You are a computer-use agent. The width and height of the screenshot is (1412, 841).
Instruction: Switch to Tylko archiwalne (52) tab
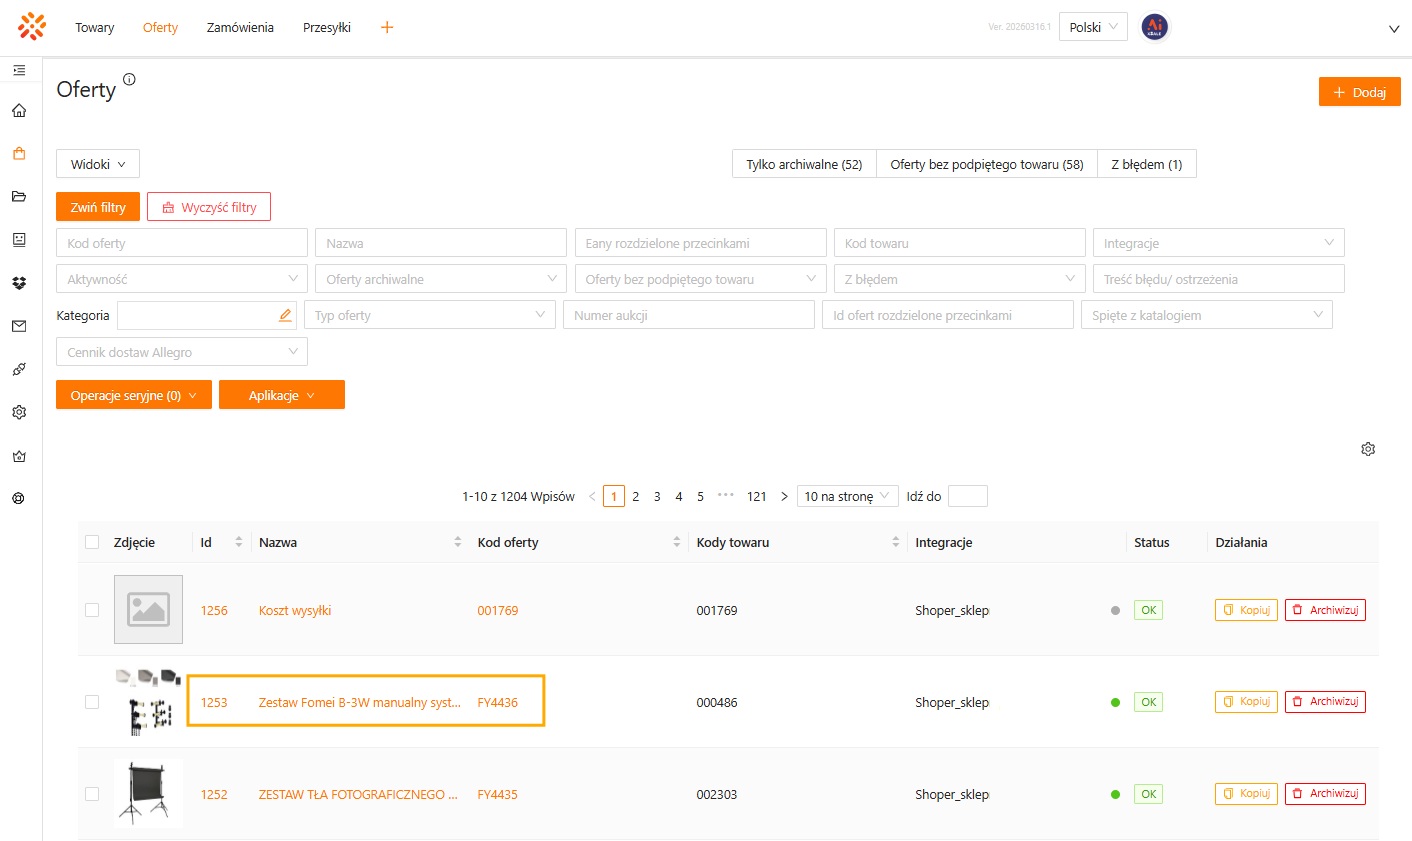point(804,164)
